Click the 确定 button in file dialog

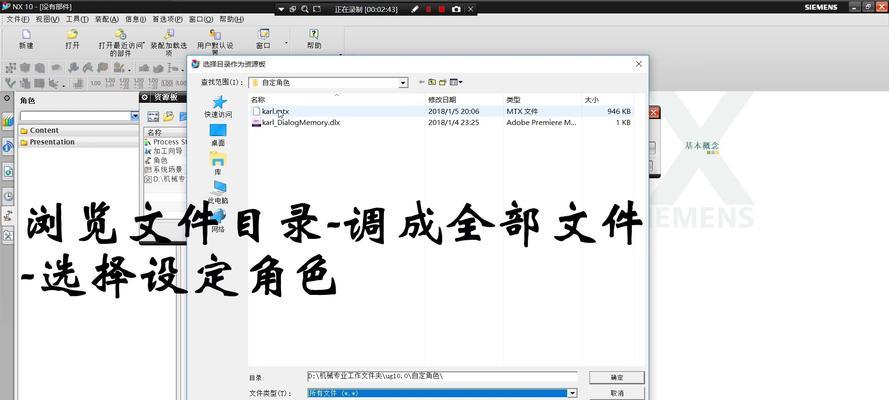pyautogui.click(x=617, y=377)
